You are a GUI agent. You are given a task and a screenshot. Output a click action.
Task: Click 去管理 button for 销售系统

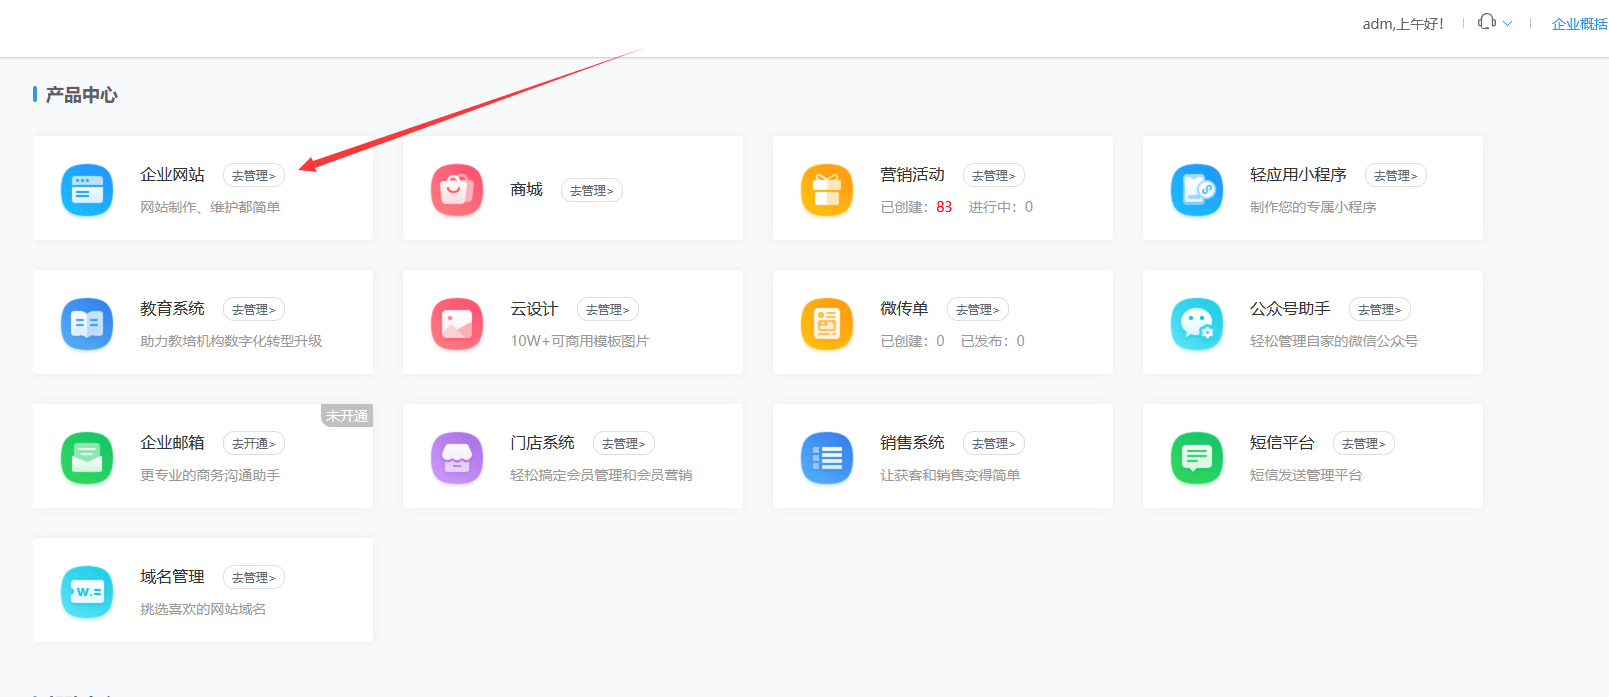pos(994,443)
